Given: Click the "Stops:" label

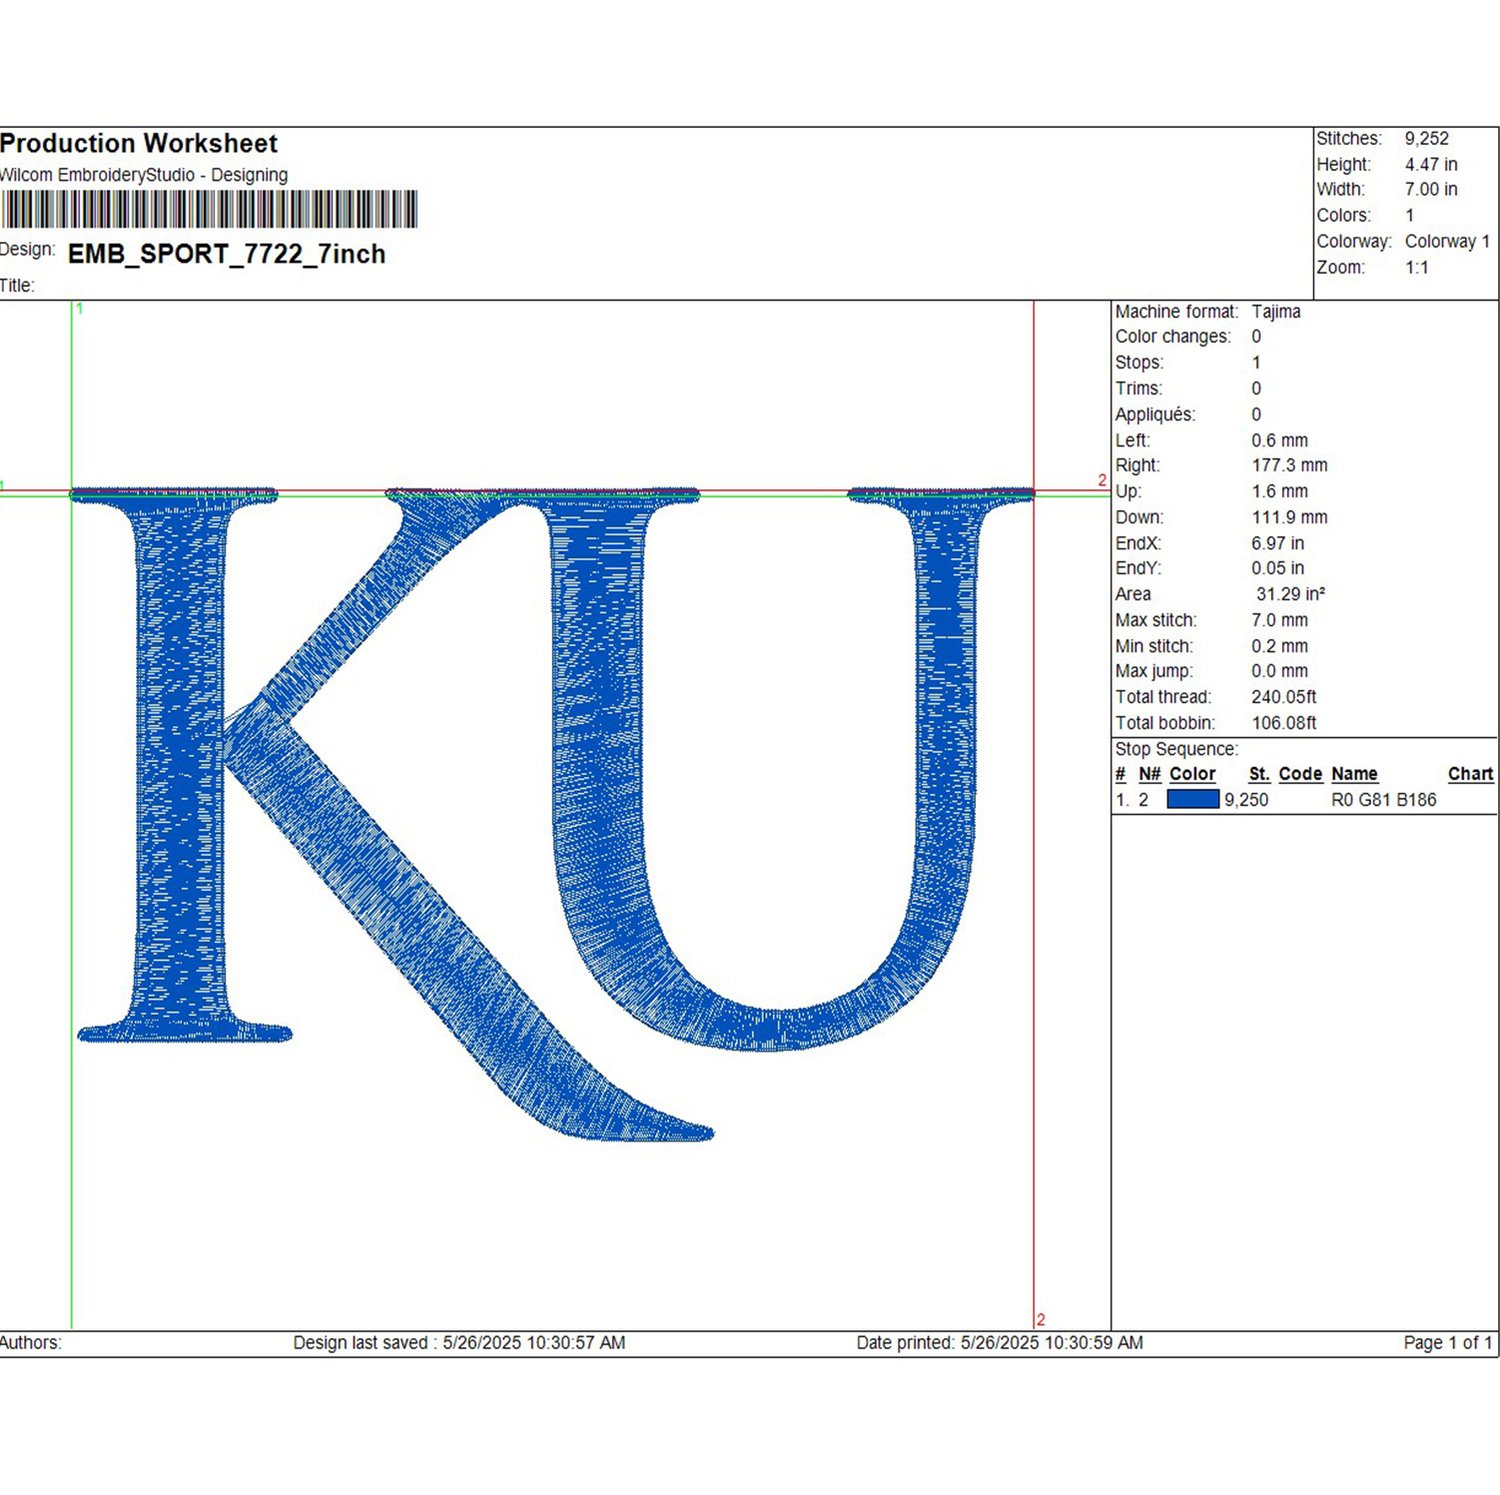Looking at the screenshot, I should point(1139,362).
